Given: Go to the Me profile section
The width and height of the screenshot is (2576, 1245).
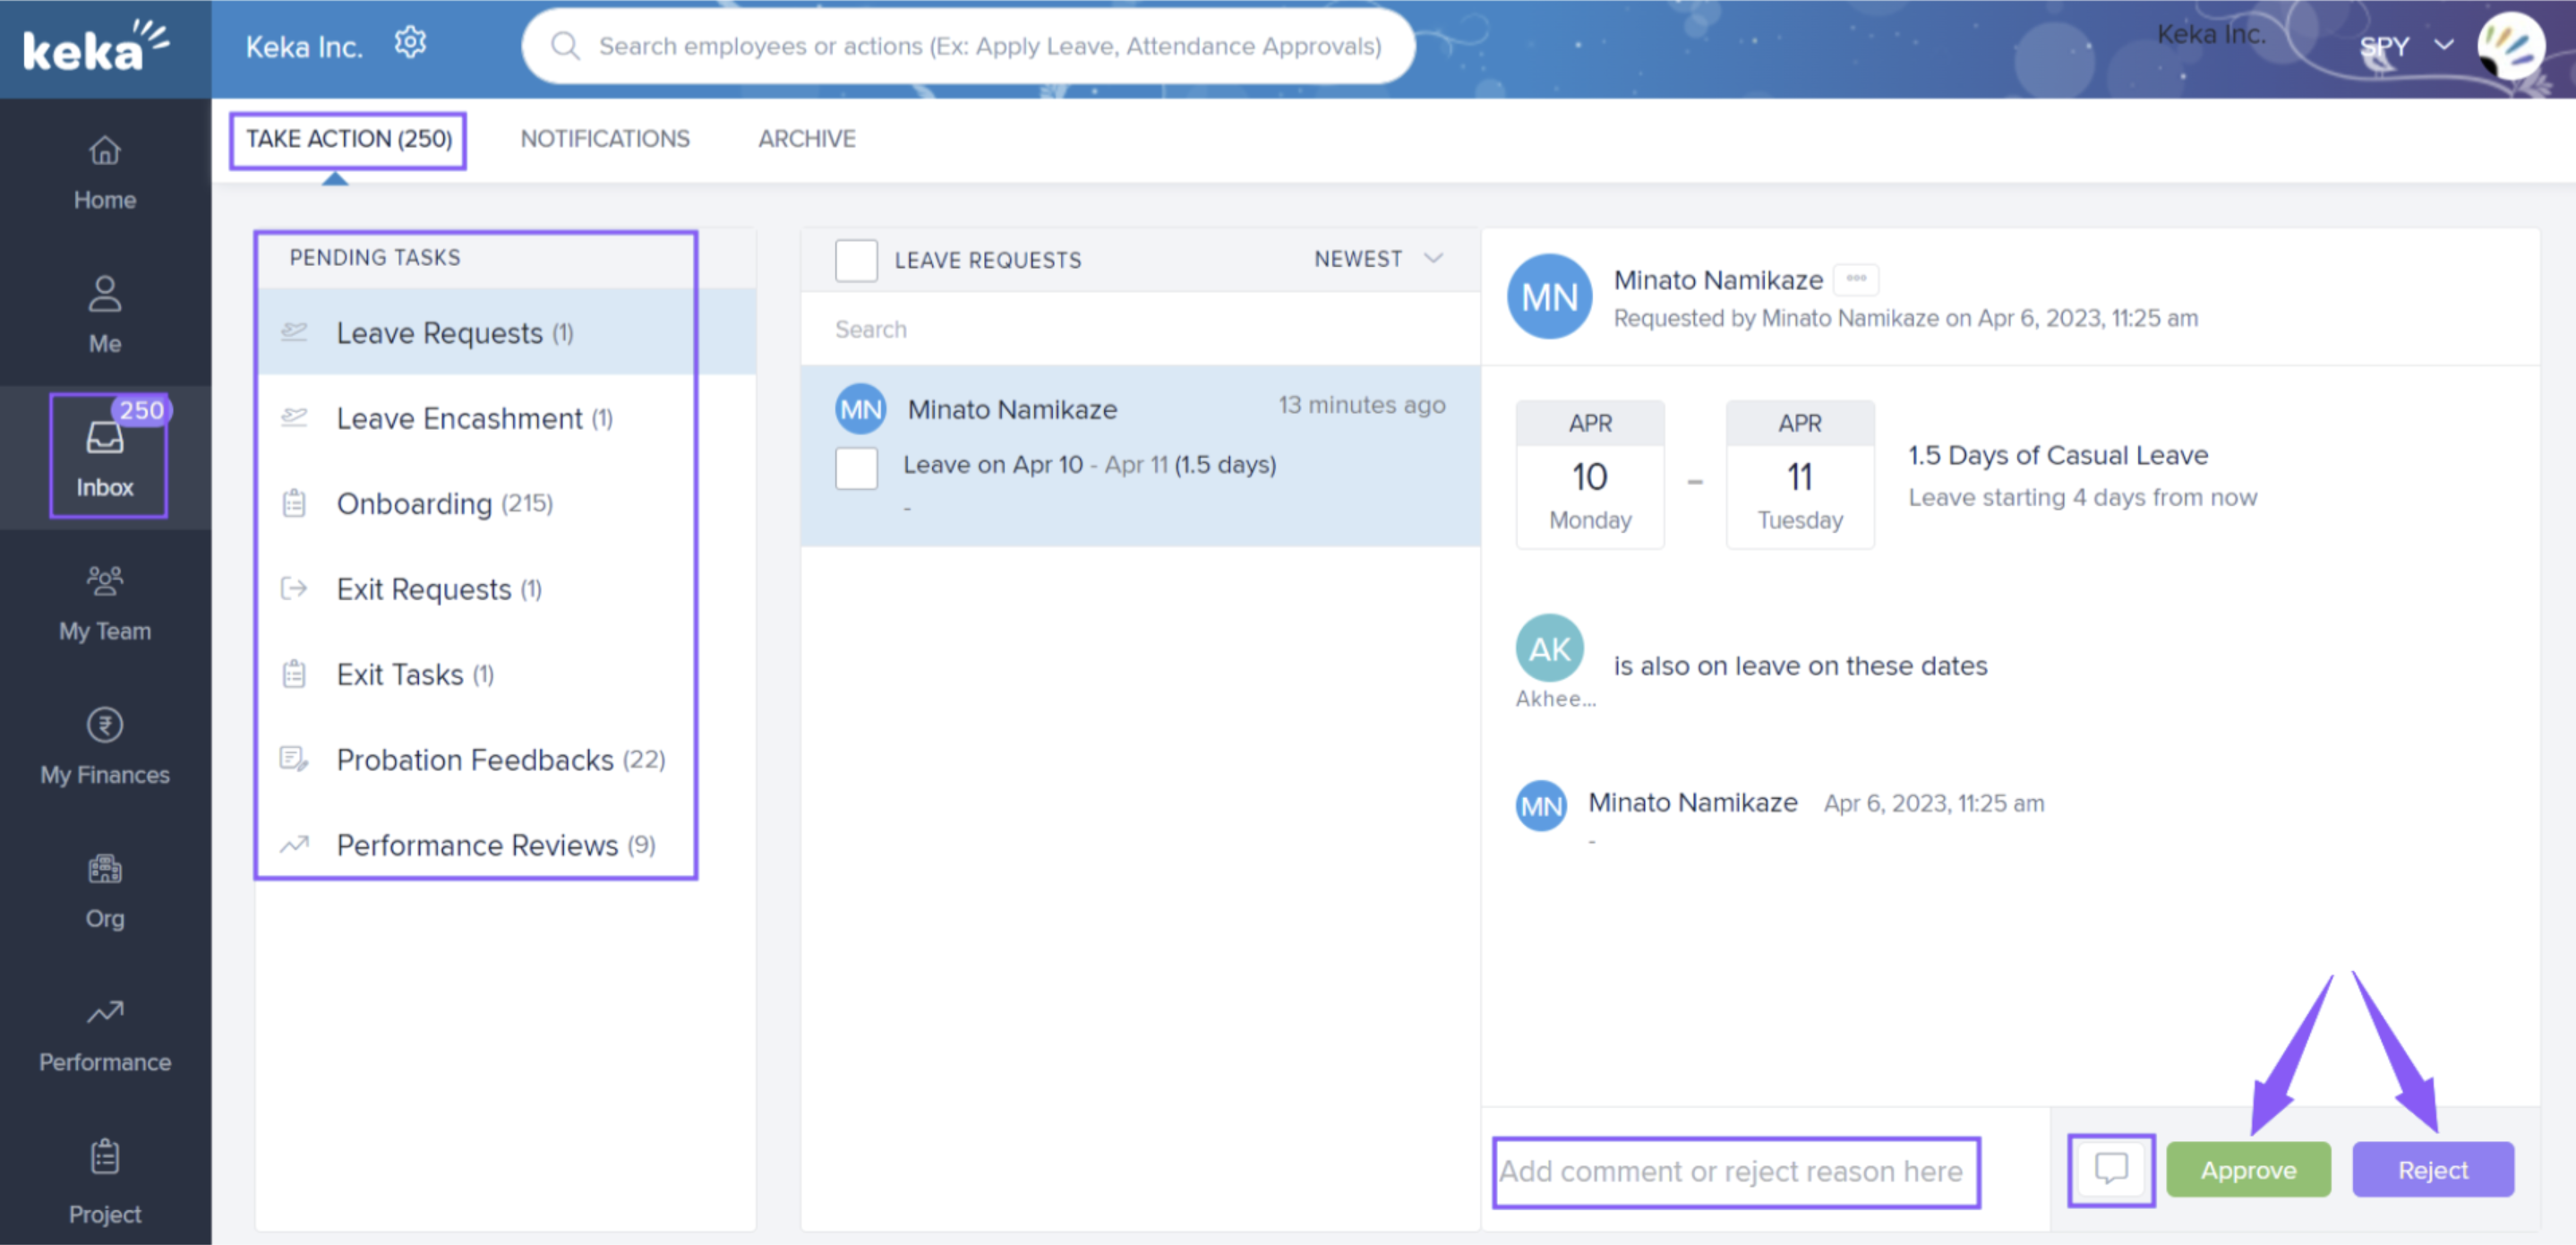Looking at the screenshot, I should (104, 315).
